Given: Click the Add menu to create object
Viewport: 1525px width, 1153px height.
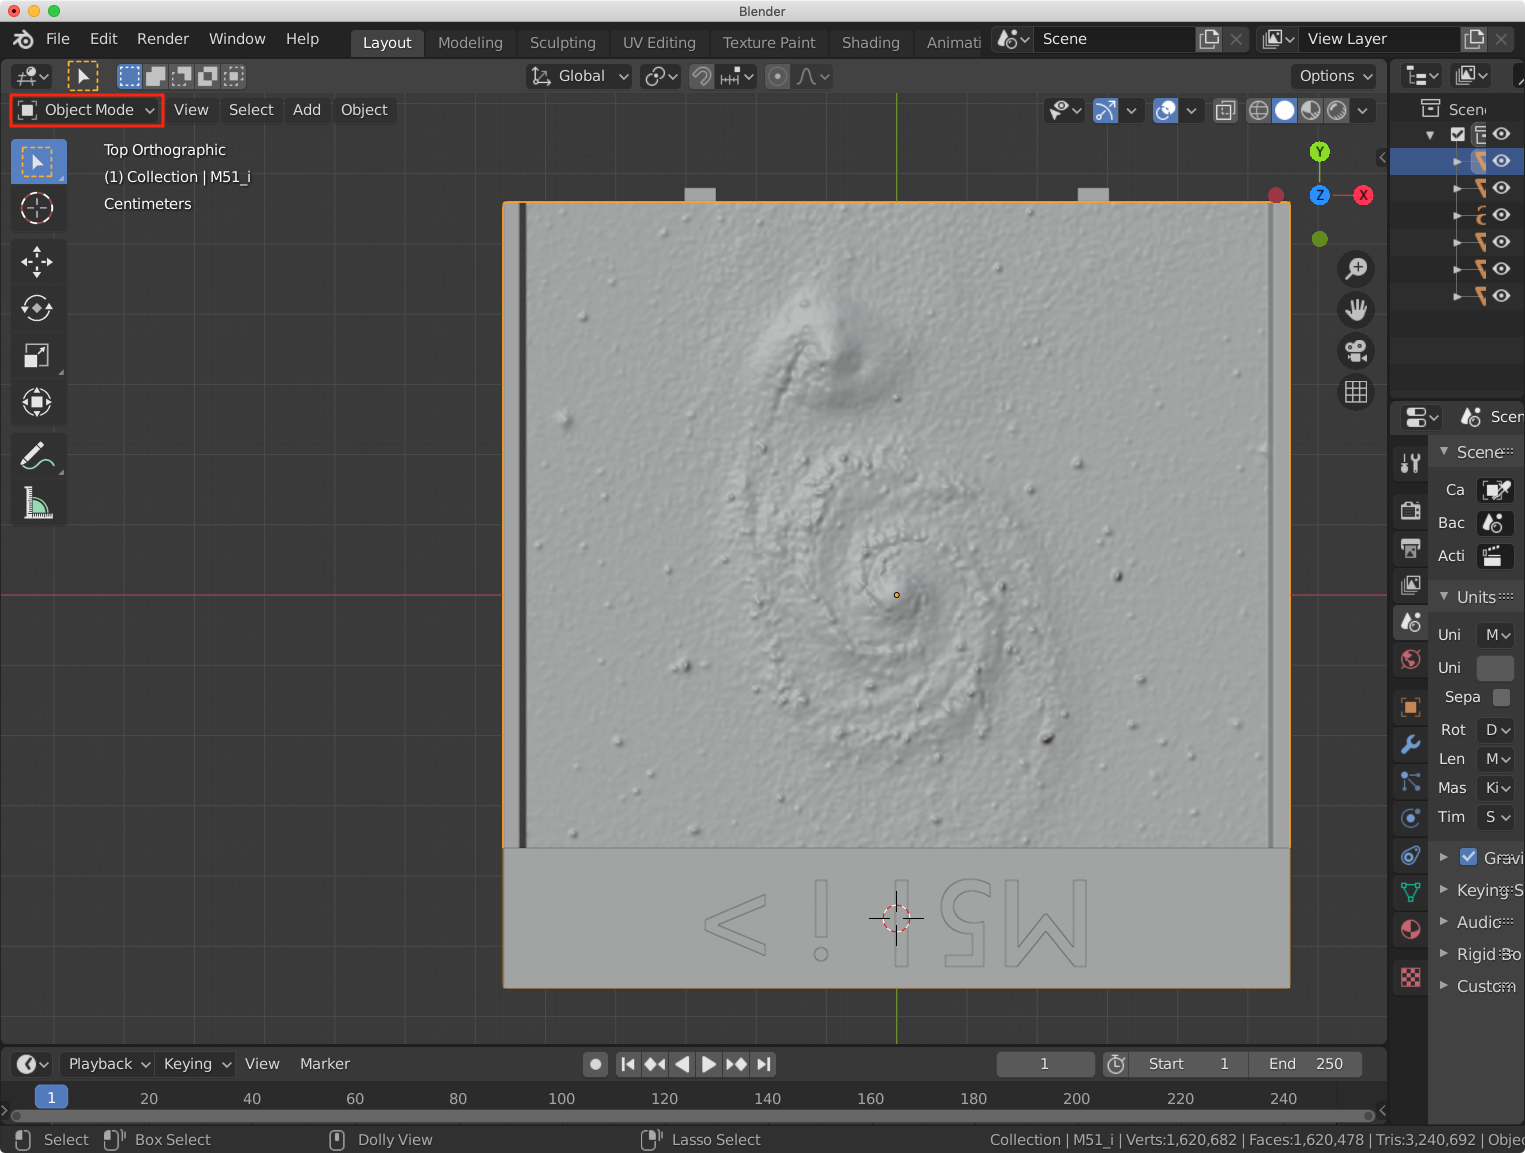Looking at the screenshot, I should 306,110.
